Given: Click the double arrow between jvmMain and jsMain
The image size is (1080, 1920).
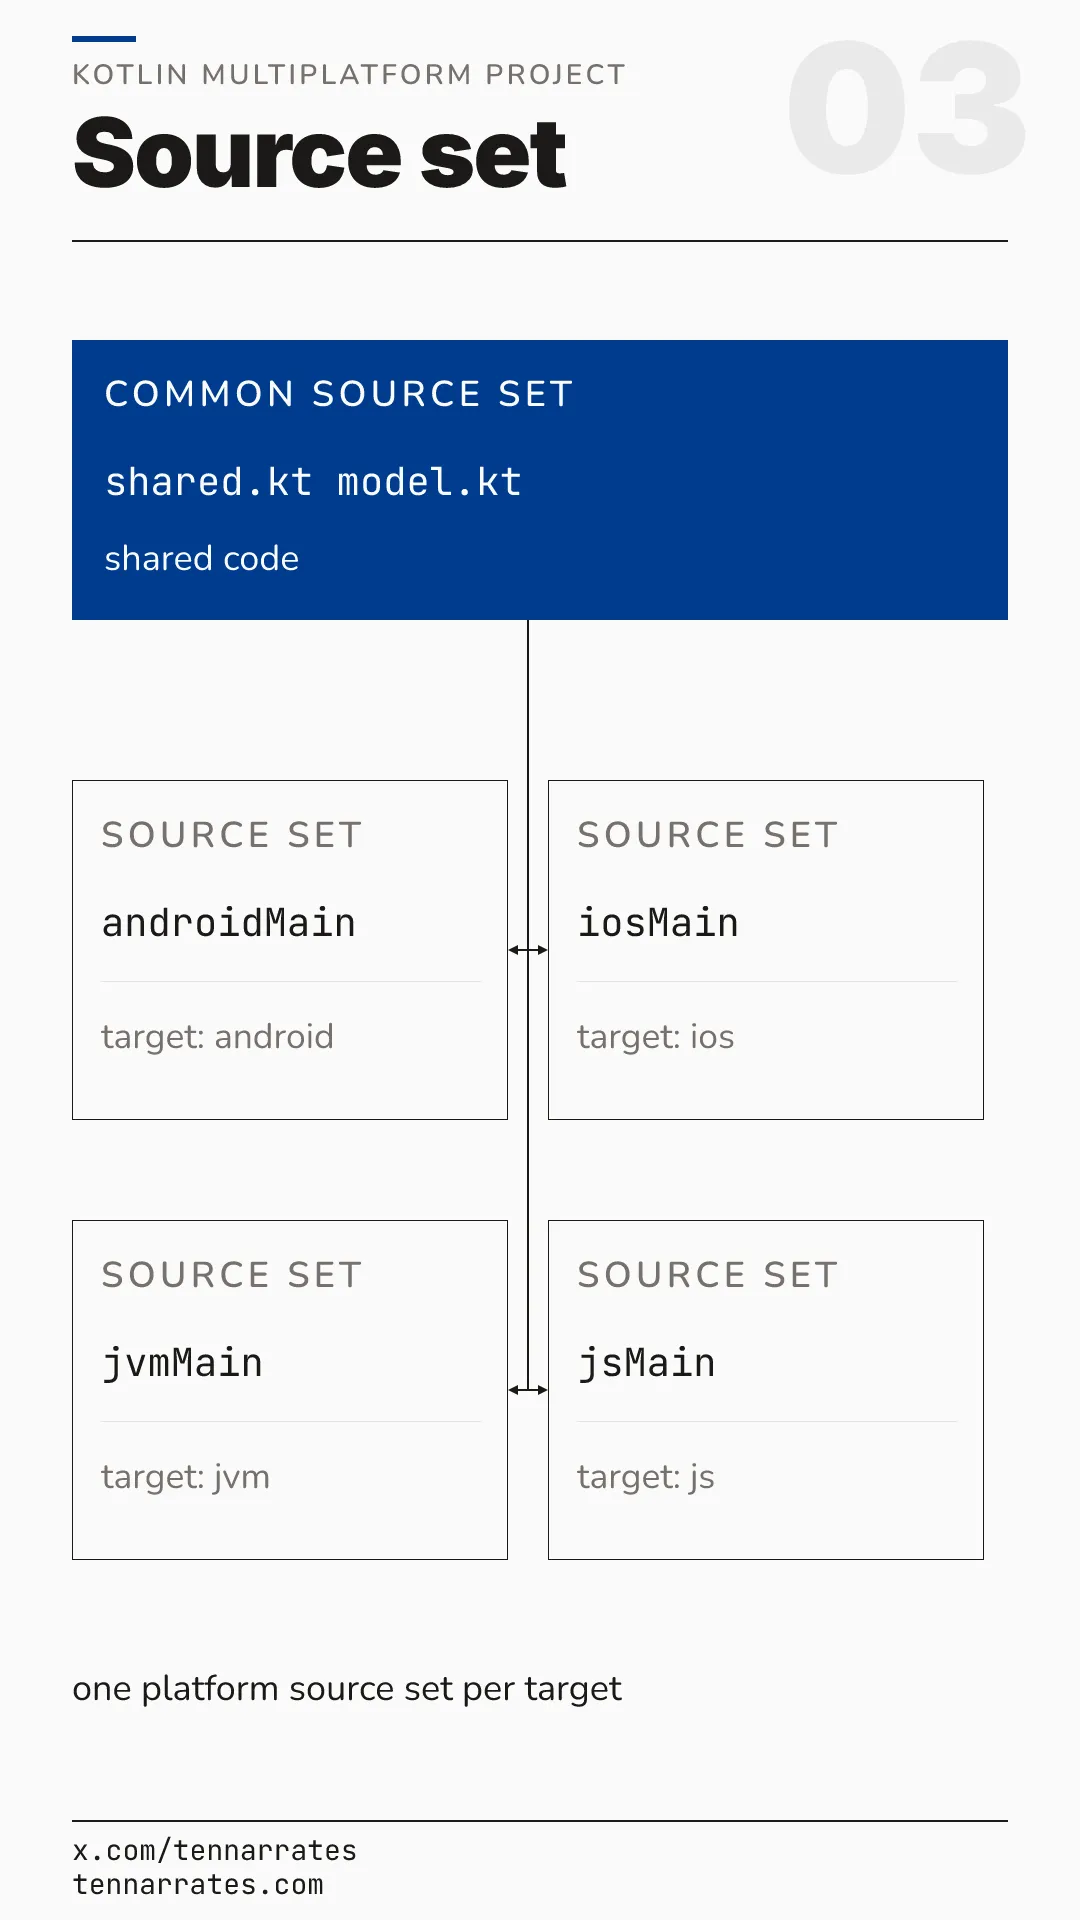Looking at the screenshot, I should click(528, 1390).
